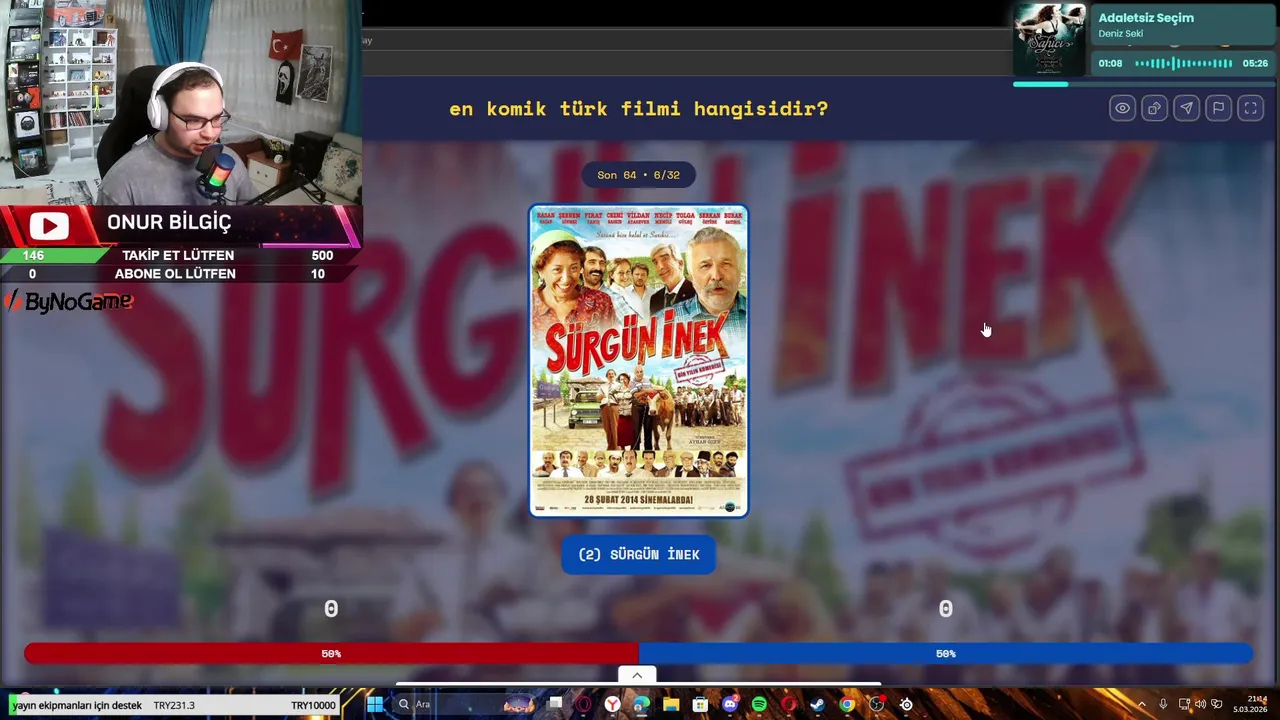The width and height of the screenshot is (1280, 720).
Task: Click the 'Son 64 • 6/32' round badge
Action: pyautogui.click(x=638, y=175)
